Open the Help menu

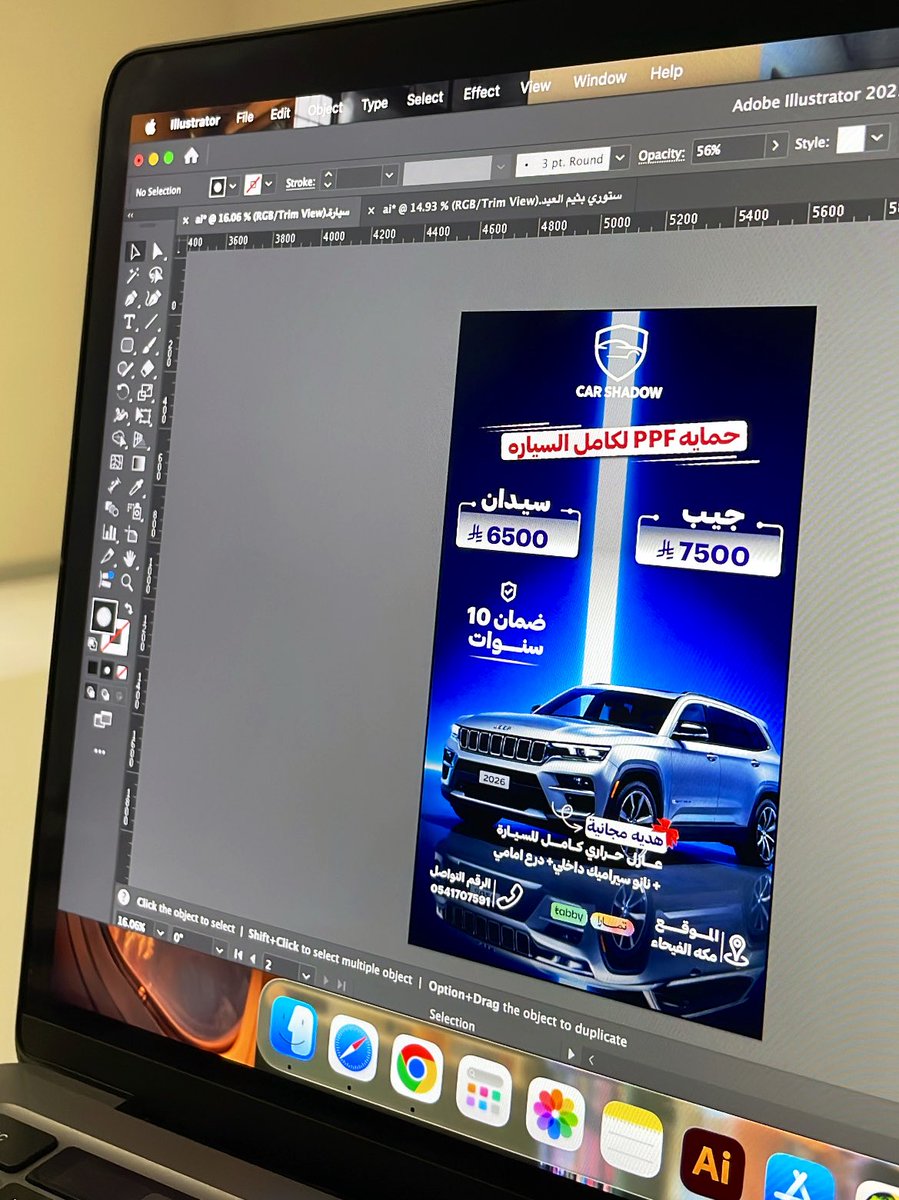[x=666, y=72]
